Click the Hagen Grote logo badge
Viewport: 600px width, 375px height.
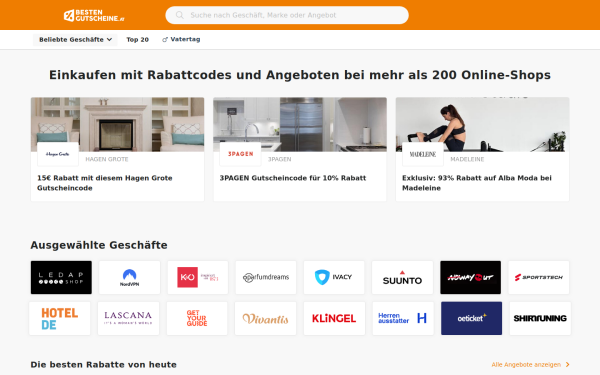(x=58, y=154)
